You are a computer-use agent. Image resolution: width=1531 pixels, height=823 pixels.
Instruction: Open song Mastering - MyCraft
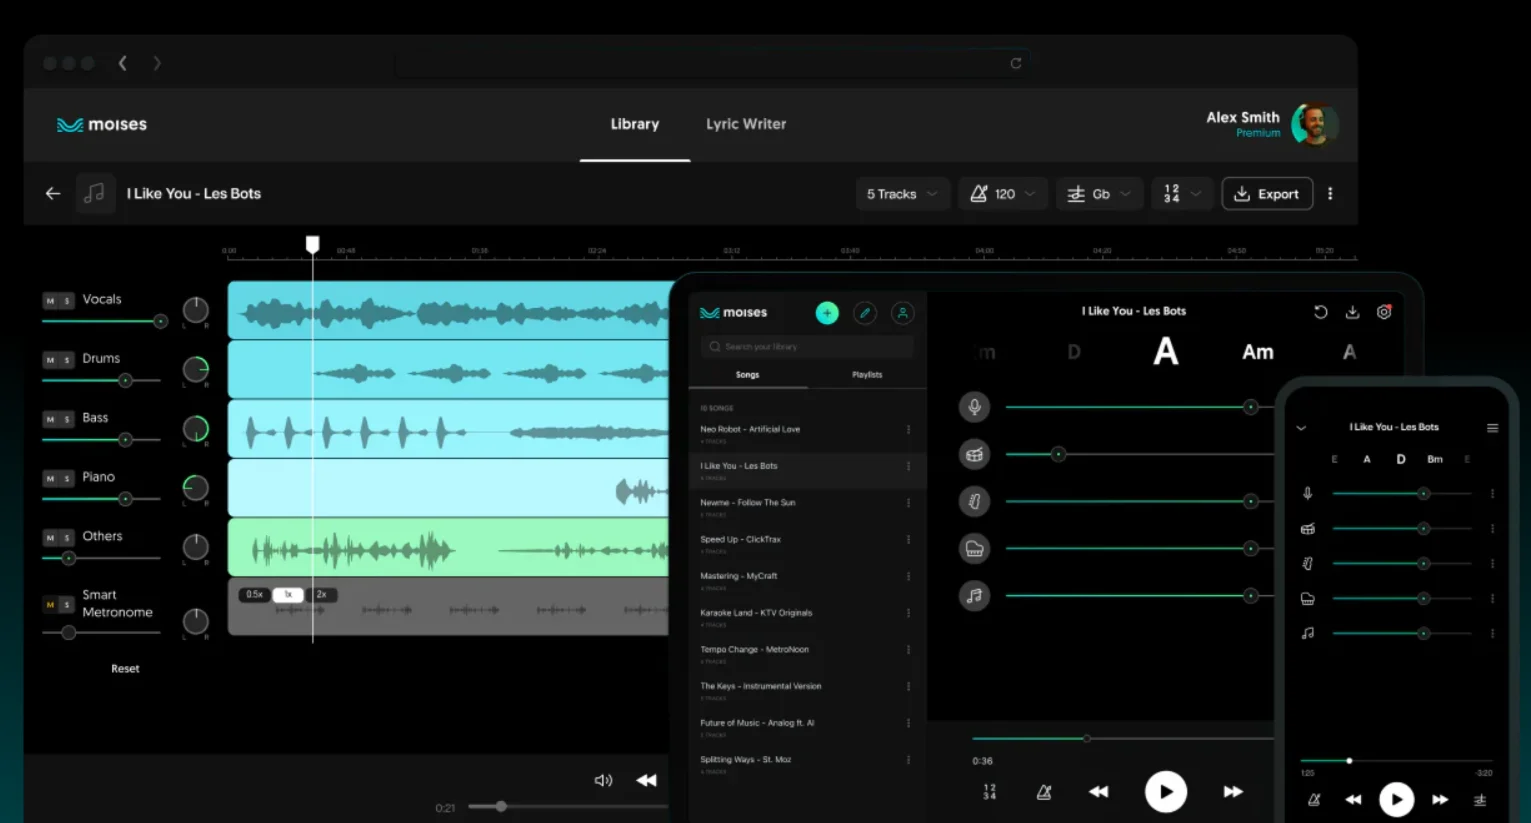806,580
